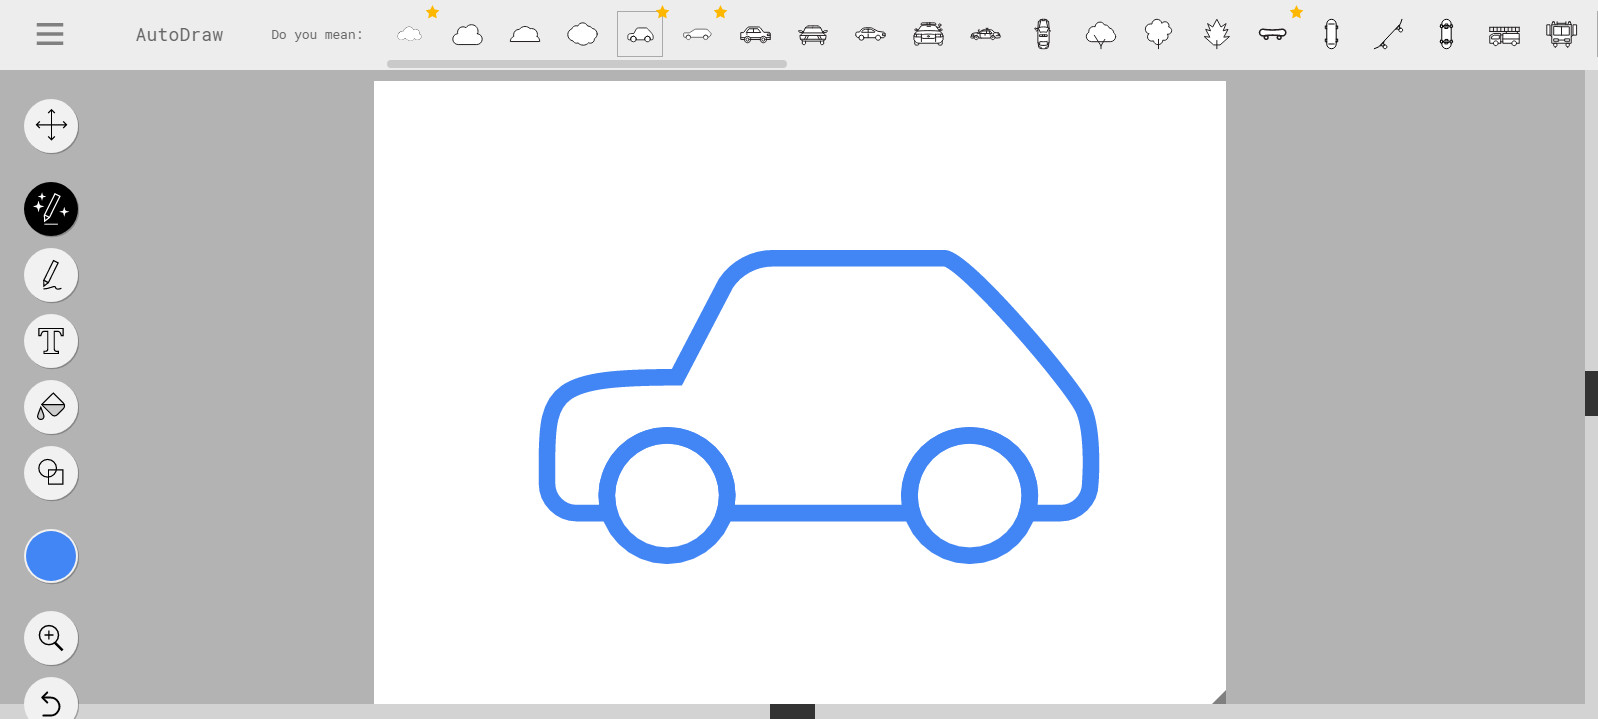
Task: Click the 'Do you mean:' label
Action: click(x=317, y=35)
